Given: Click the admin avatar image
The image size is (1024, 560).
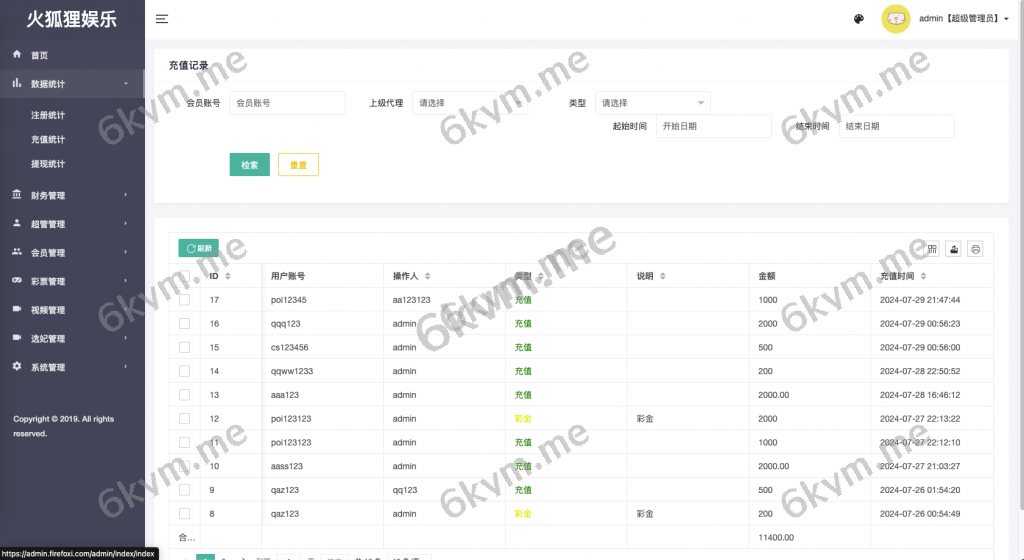Looking at the screenshot, I should (x=895, y=19).
